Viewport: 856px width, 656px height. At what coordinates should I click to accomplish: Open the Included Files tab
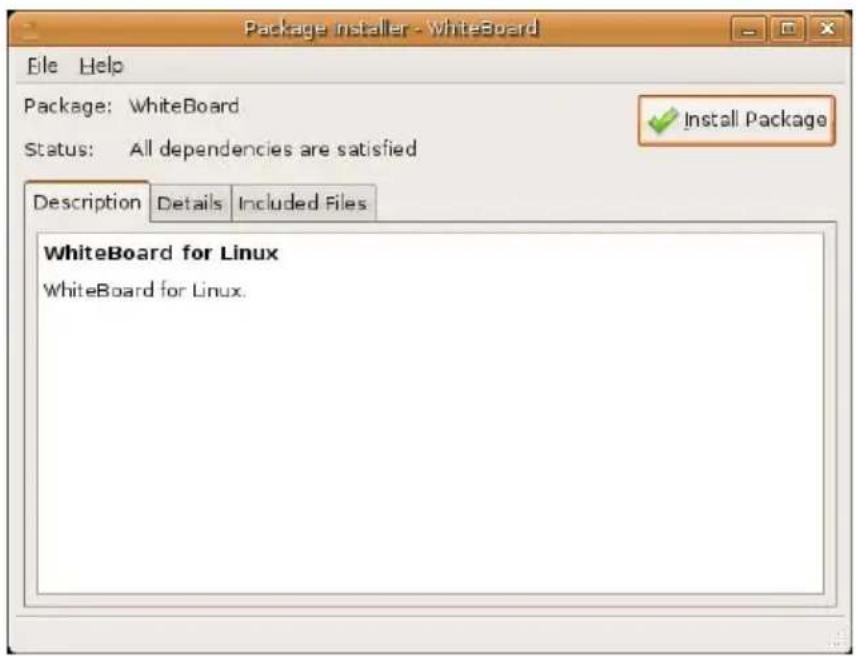click(x=303, y=203)
